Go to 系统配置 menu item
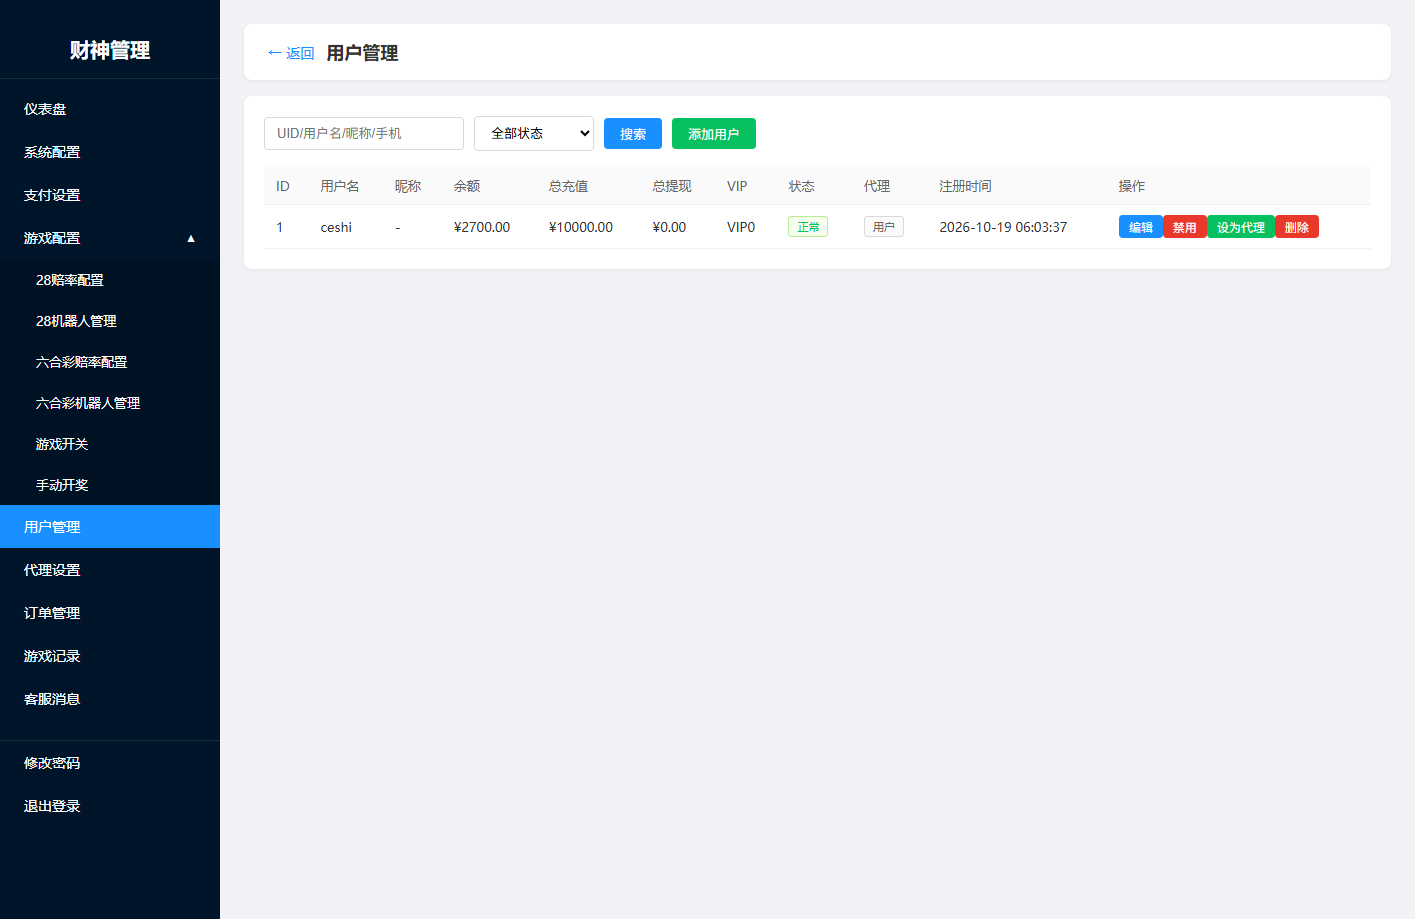Image resolution: width=1415 pixels, height=919 pixels. click(x=110, y=152)
